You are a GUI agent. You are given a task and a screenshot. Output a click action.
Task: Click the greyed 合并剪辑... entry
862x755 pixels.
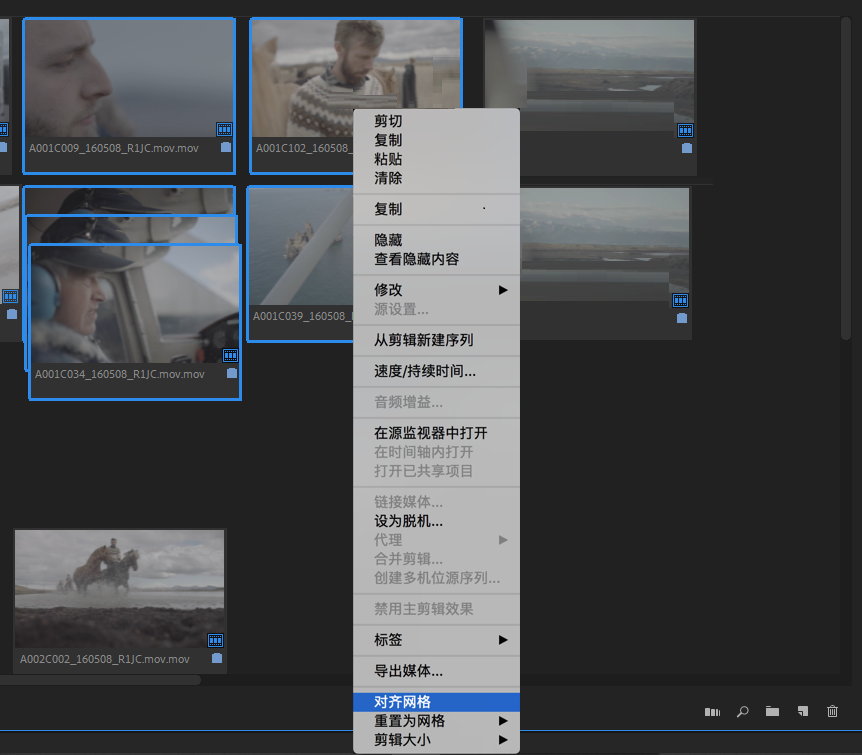tap(436, 559)
